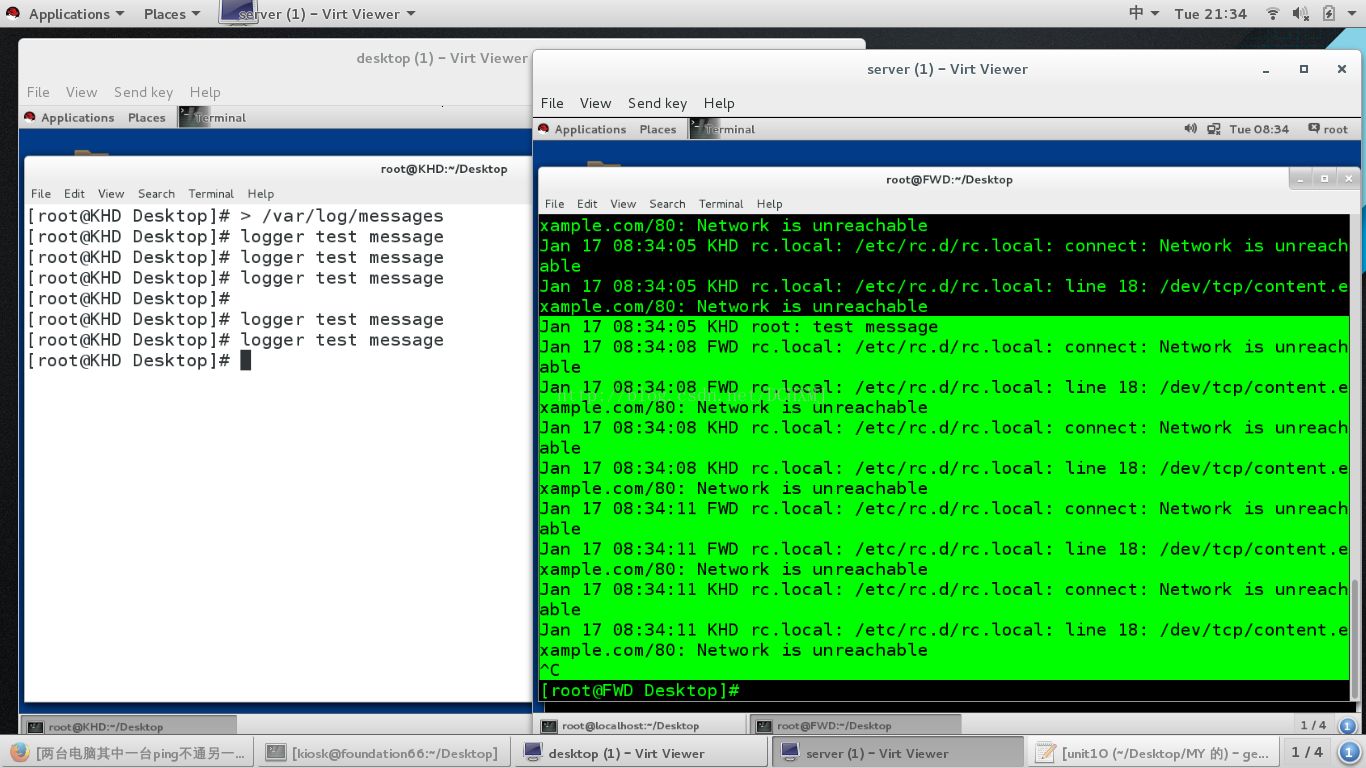Click the server (1) - Virt Viewer title bar
This screenshot has height=768, width=1366.
[x=946, y=69]
